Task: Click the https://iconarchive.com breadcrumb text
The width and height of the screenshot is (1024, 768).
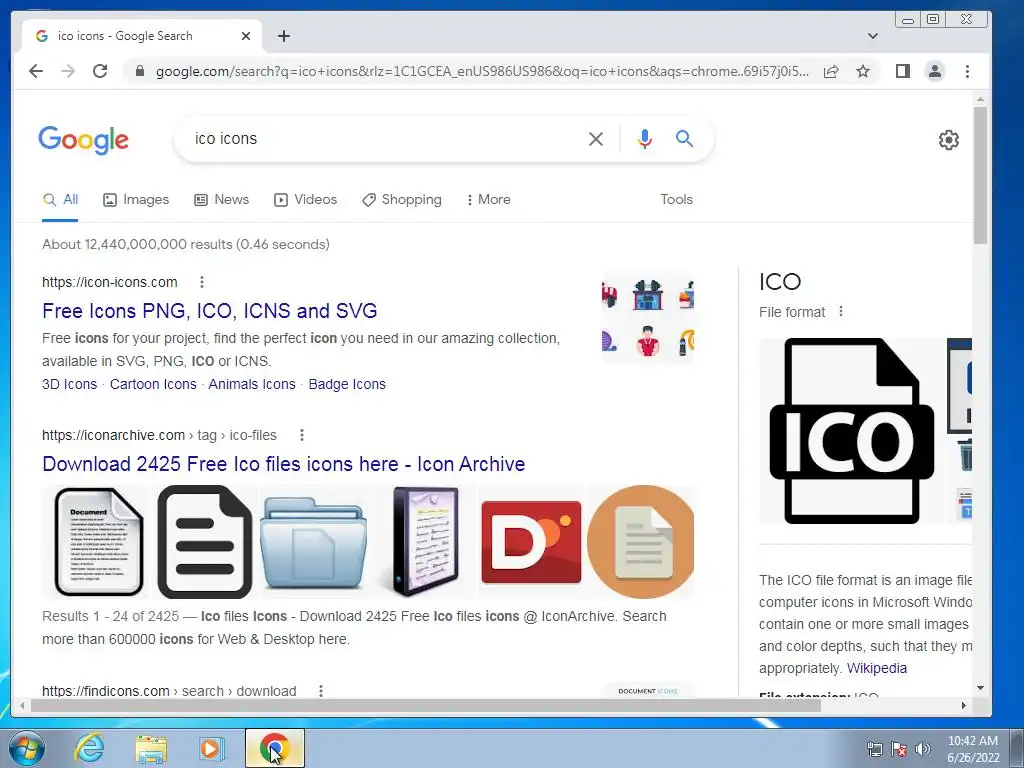Action: pyautogui.click(x=113, y=435)
